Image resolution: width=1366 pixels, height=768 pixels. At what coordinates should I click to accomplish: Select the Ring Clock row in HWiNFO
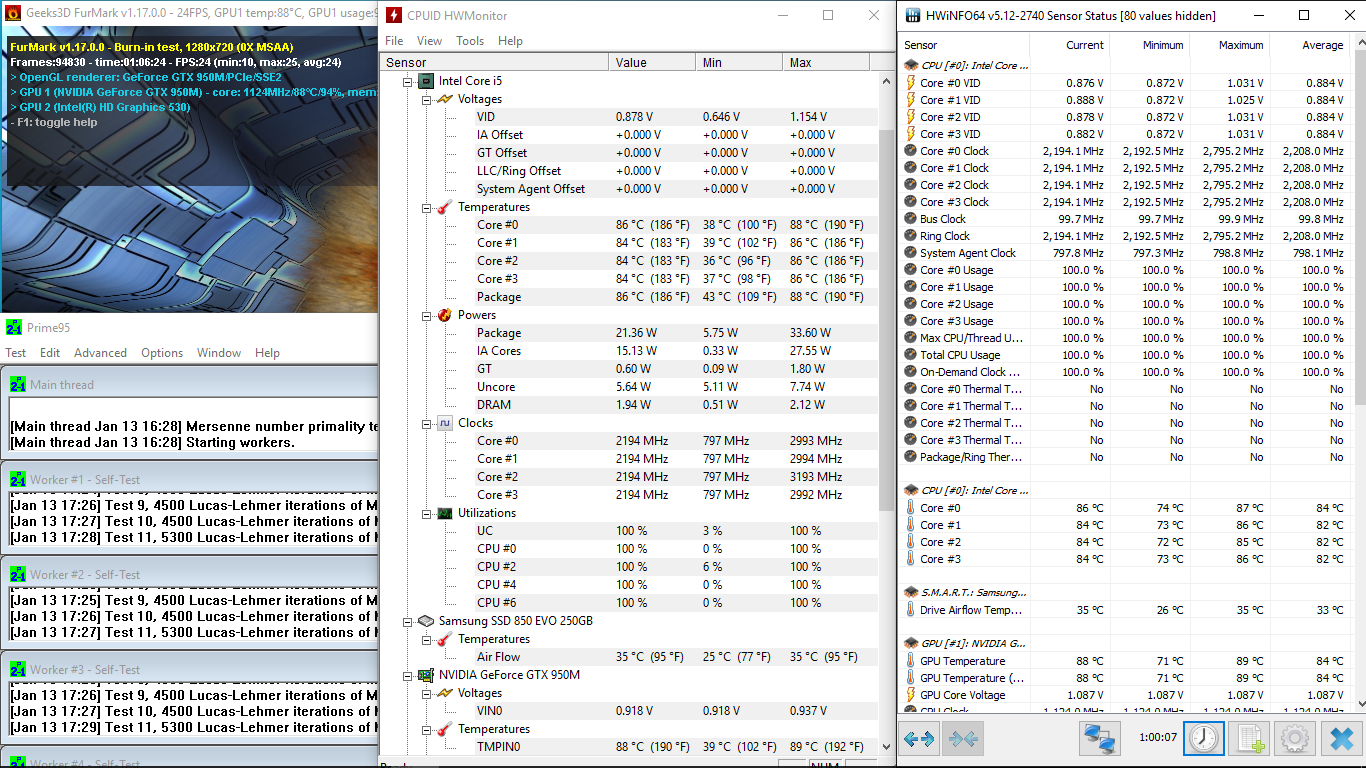point(1125,236)
